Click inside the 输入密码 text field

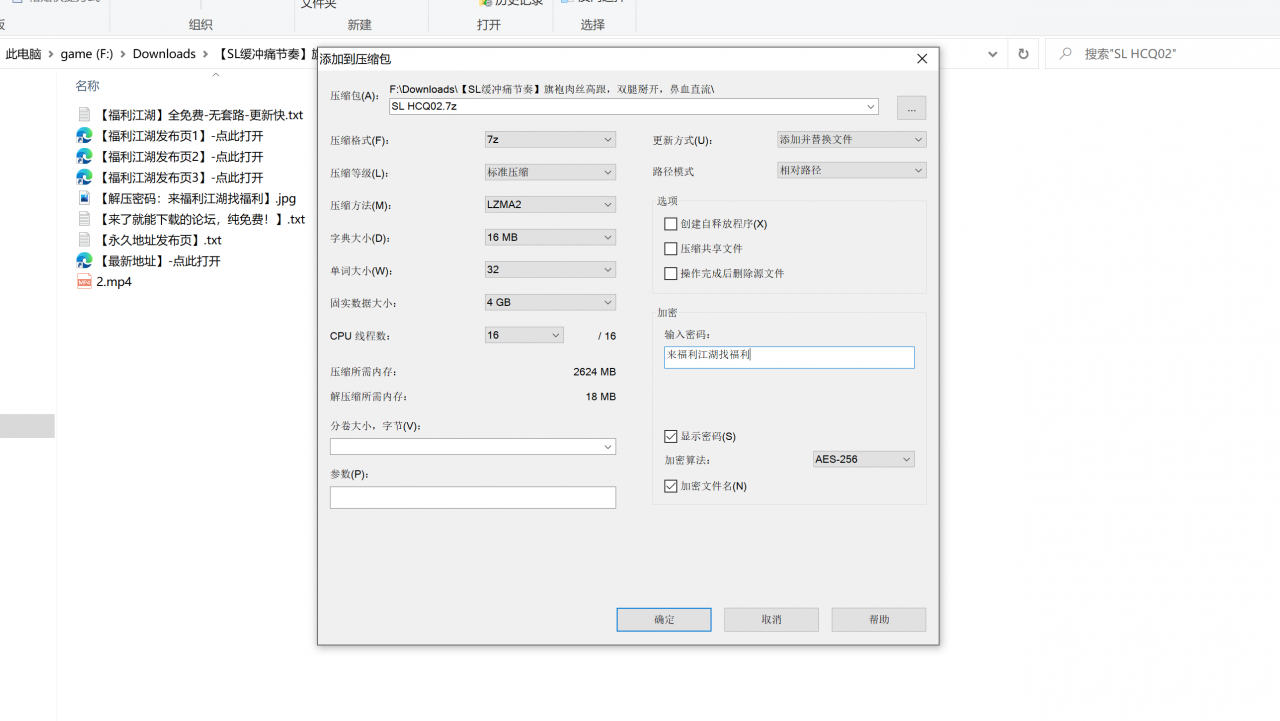pyautogui.click(x=789, y=357)
